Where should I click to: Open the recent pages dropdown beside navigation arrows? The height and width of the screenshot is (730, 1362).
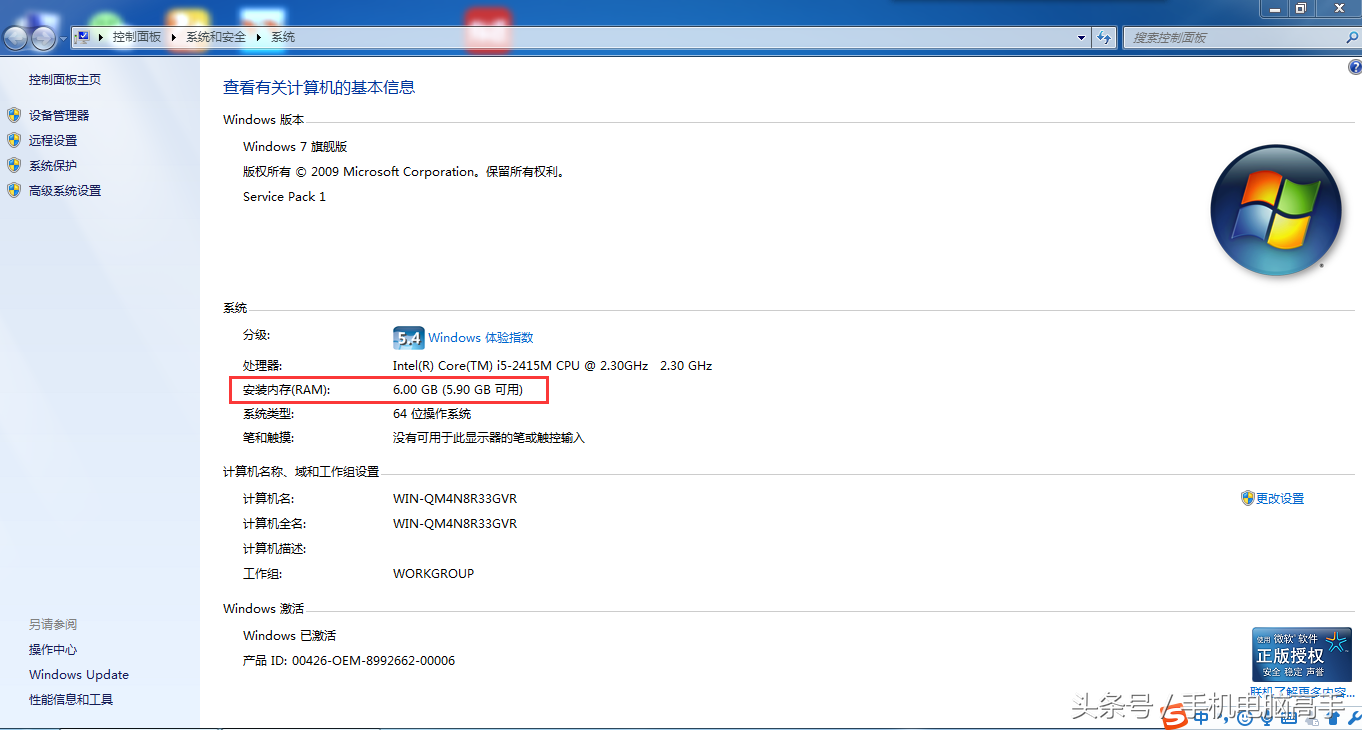tap(62, 38)
